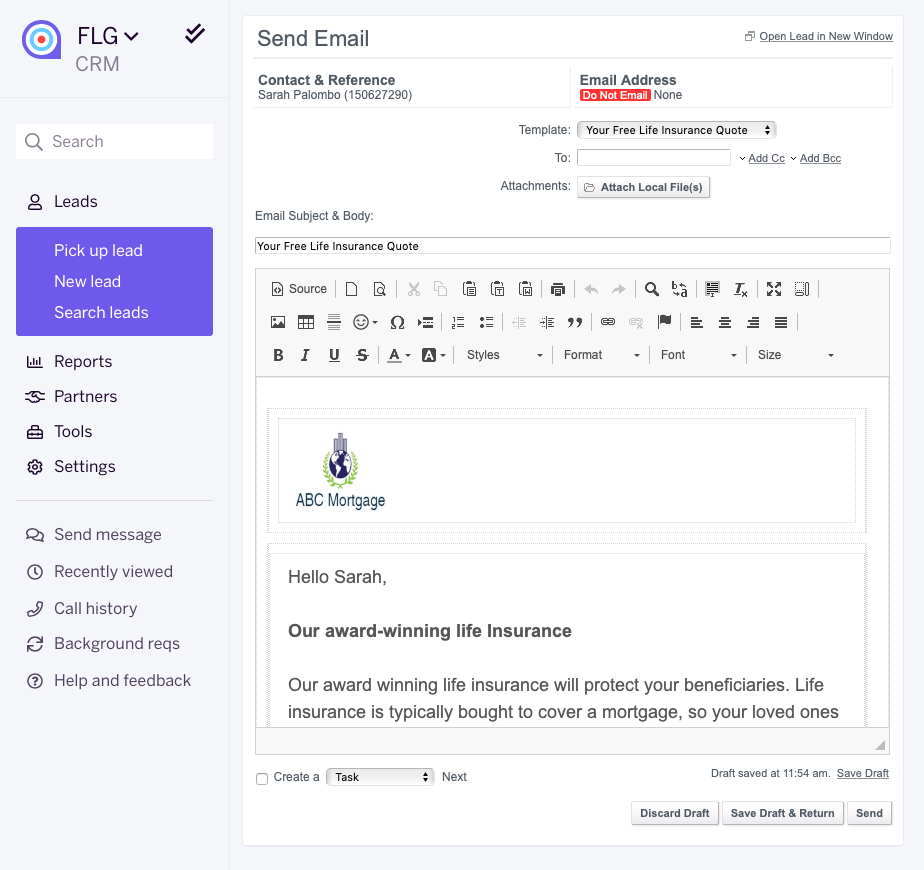Insert a numbered list
Screen dimensions: 924x870
[458, 322]
